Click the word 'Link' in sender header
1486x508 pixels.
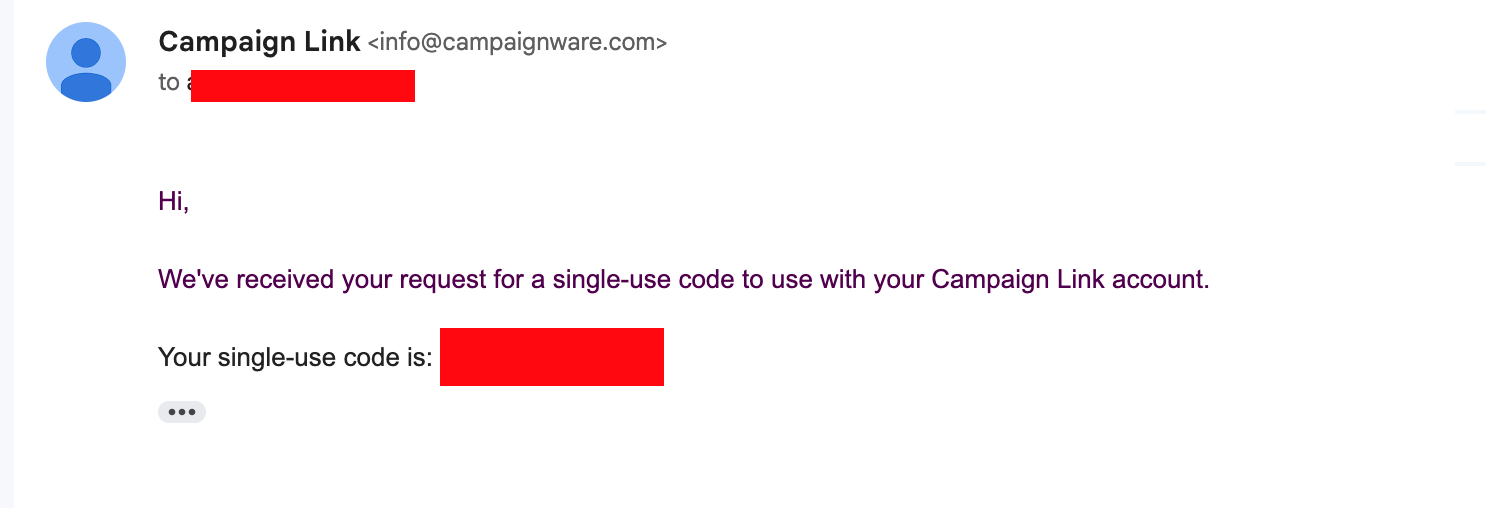pyautogui.click(x=337, y=41)
